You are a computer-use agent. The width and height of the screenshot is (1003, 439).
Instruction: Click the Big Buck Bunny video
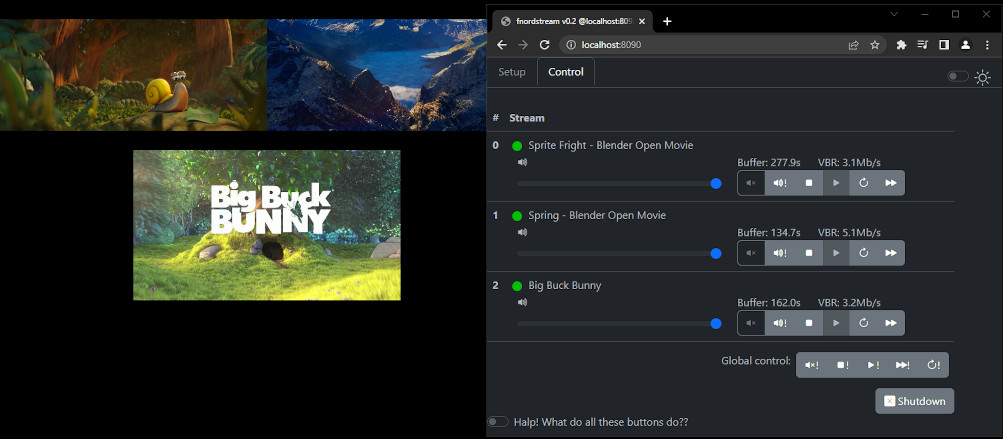pyautogui.click(x=267, y=225)
